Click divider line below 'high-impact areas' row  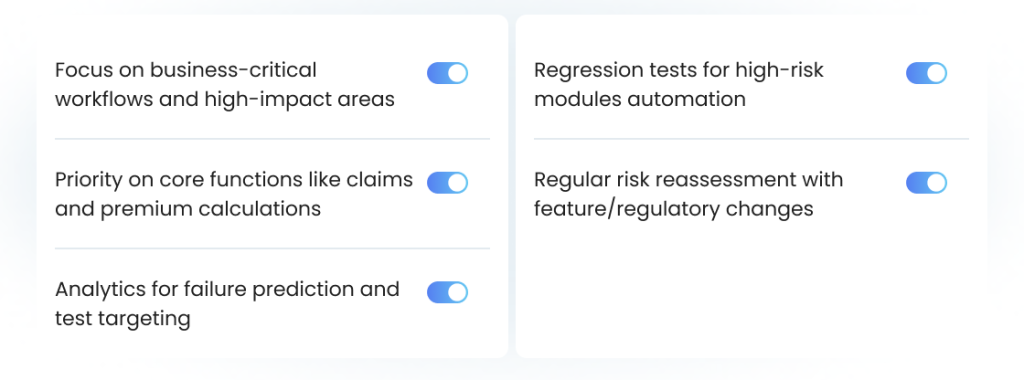tap(272, 138)
